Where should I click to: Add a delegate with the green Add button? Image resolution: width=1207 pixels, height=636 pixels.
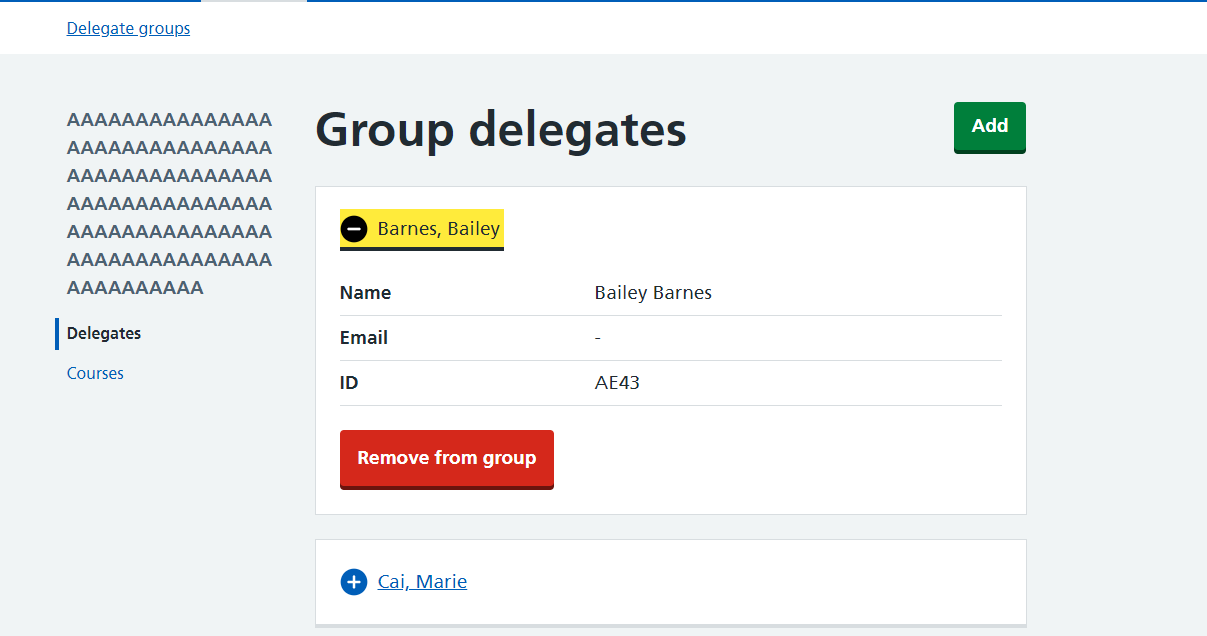[990, 126]
